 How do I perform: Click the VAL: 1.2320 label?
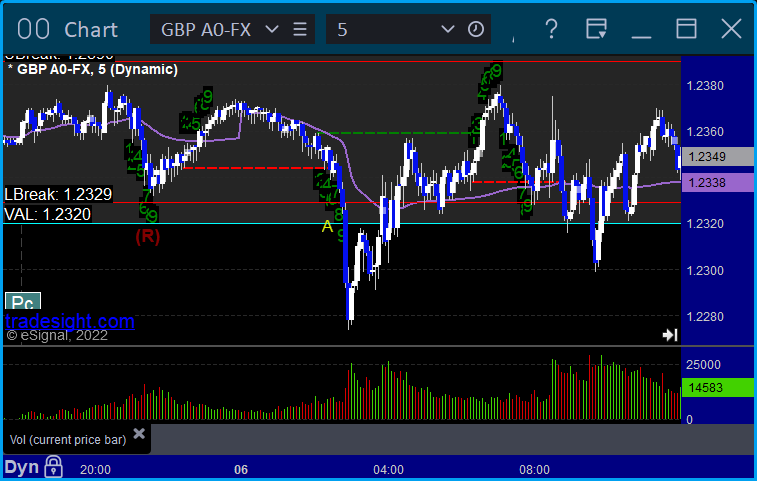coord(47,214)
